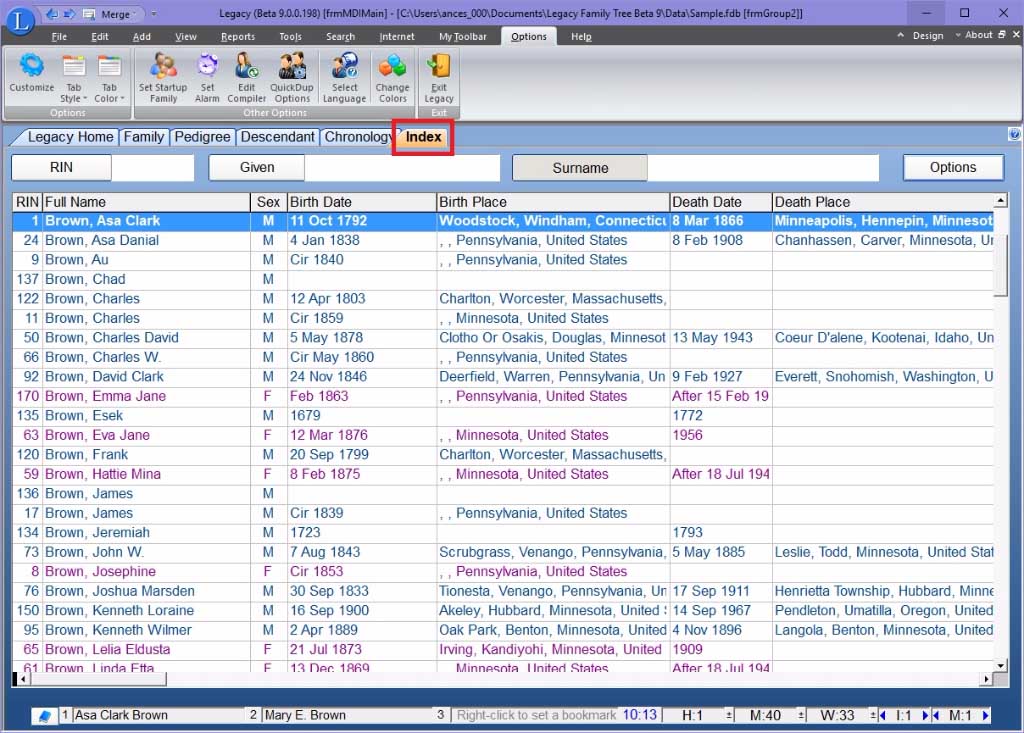Click the Full Name column header
Image resolution: width=1024 pixels, height=733 pixels.
(x=146, y=202)
